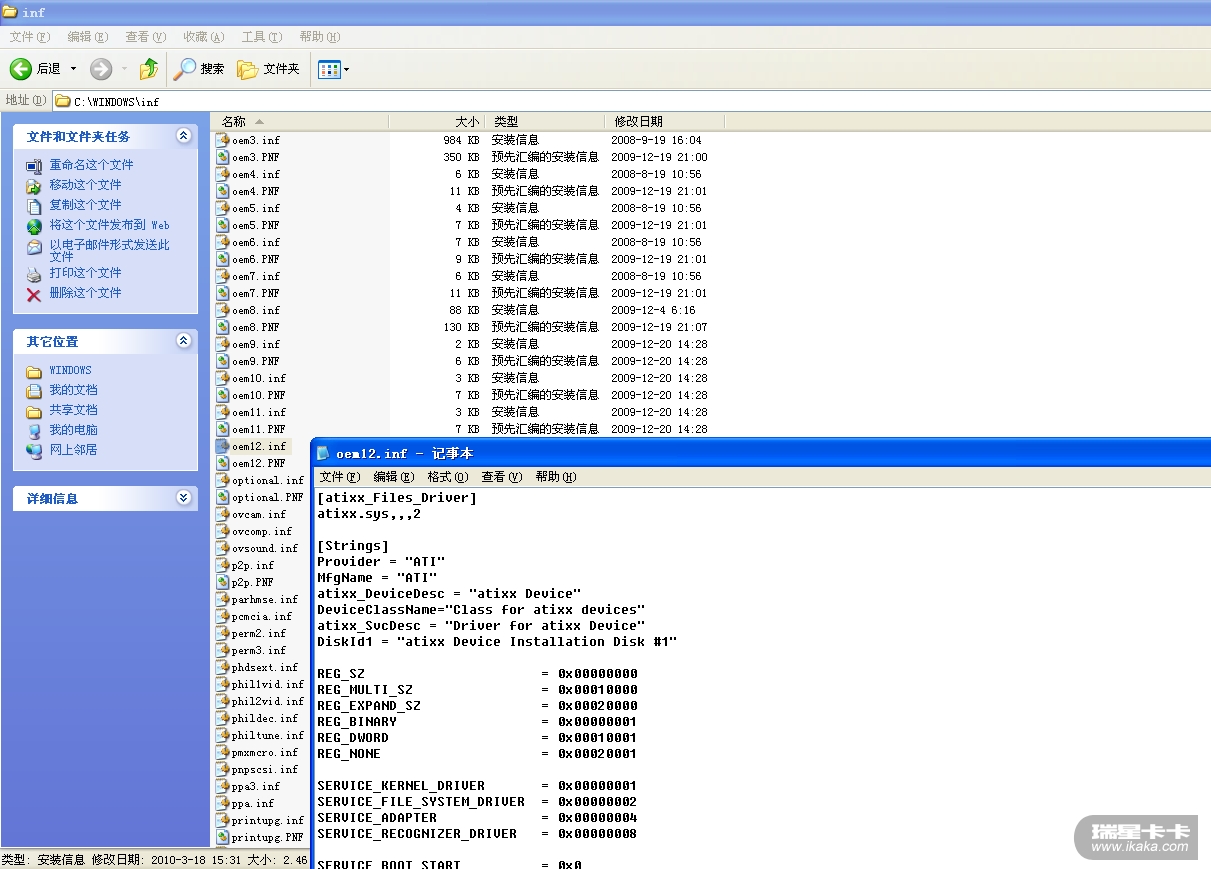Expand the 详细信息 panel
Screen dimensions: 1211x869
pyautogui.click(x=183, y=498)
